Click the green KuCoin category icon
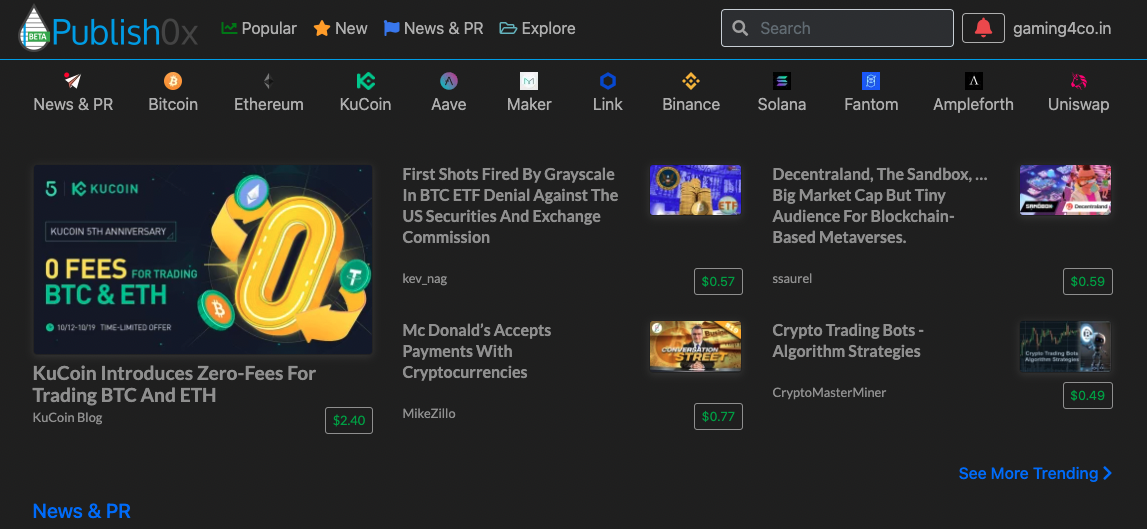Viewport: 1147px width, 529px height. pos(365,80)
